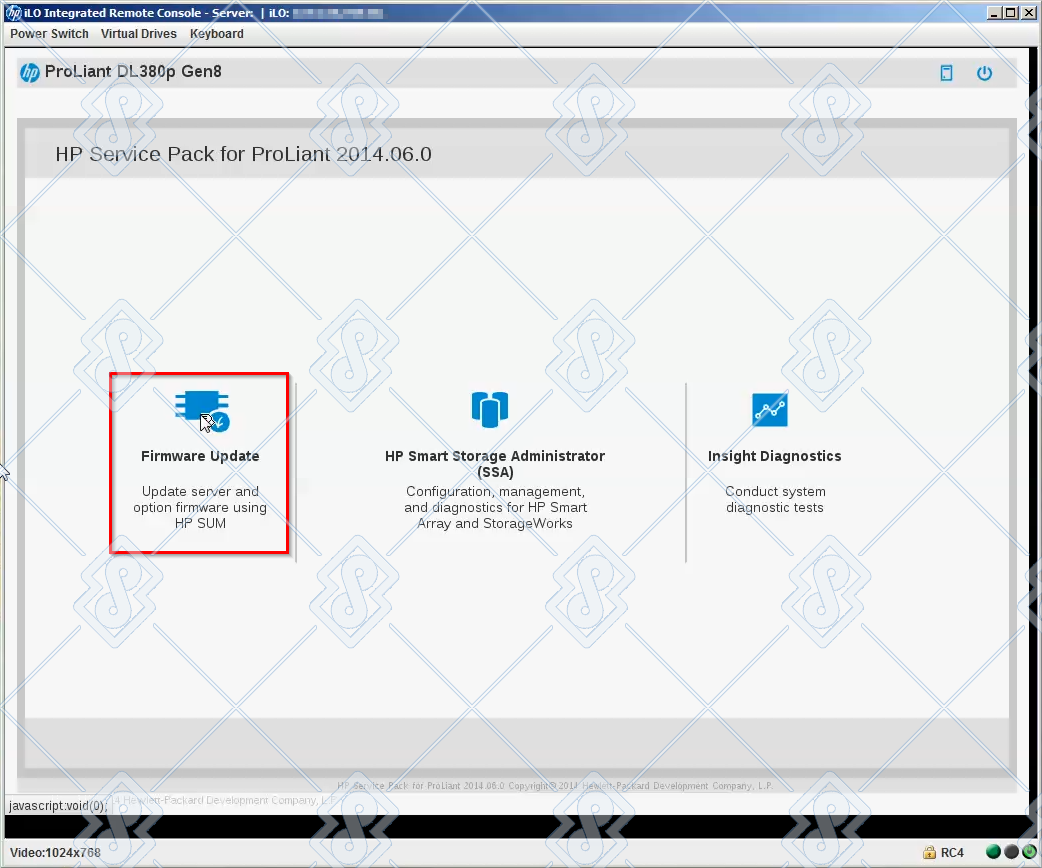Open the Firmware Update link
1042x868 pixels.
click(x=200, y=456)
